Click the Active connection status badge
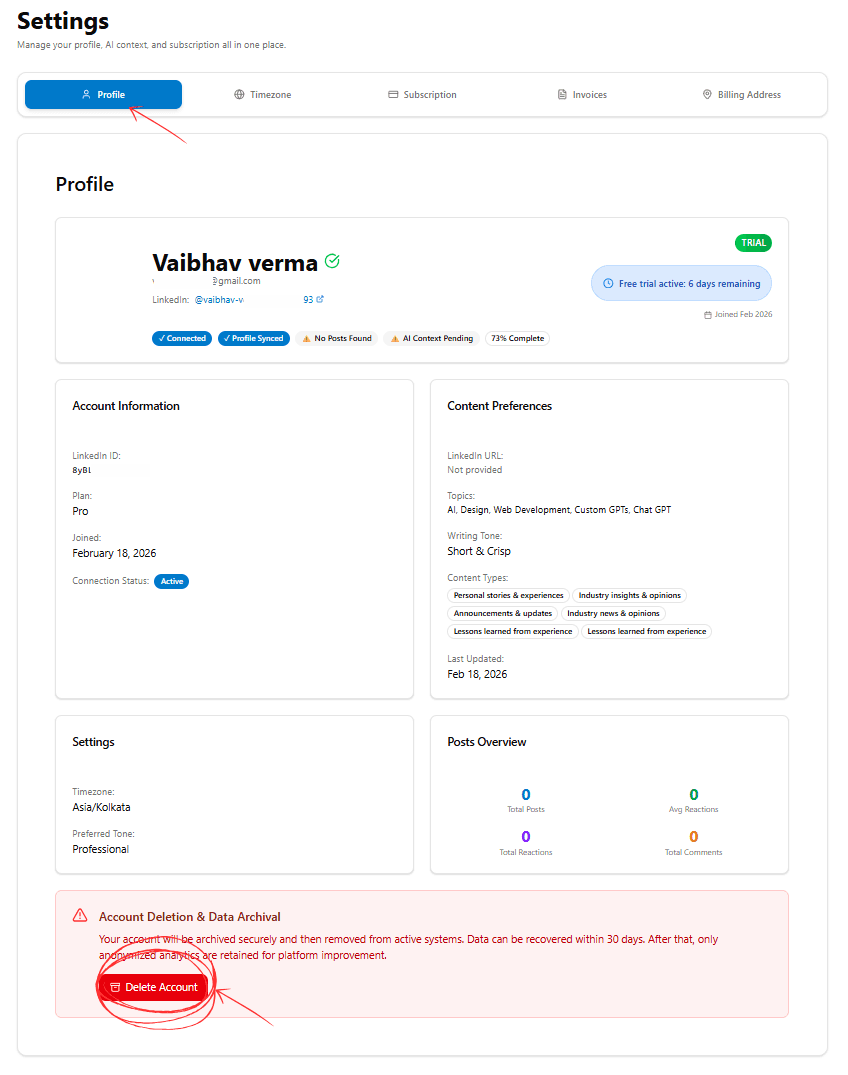This screenshot has height=1075, width=848. point(171,581)
